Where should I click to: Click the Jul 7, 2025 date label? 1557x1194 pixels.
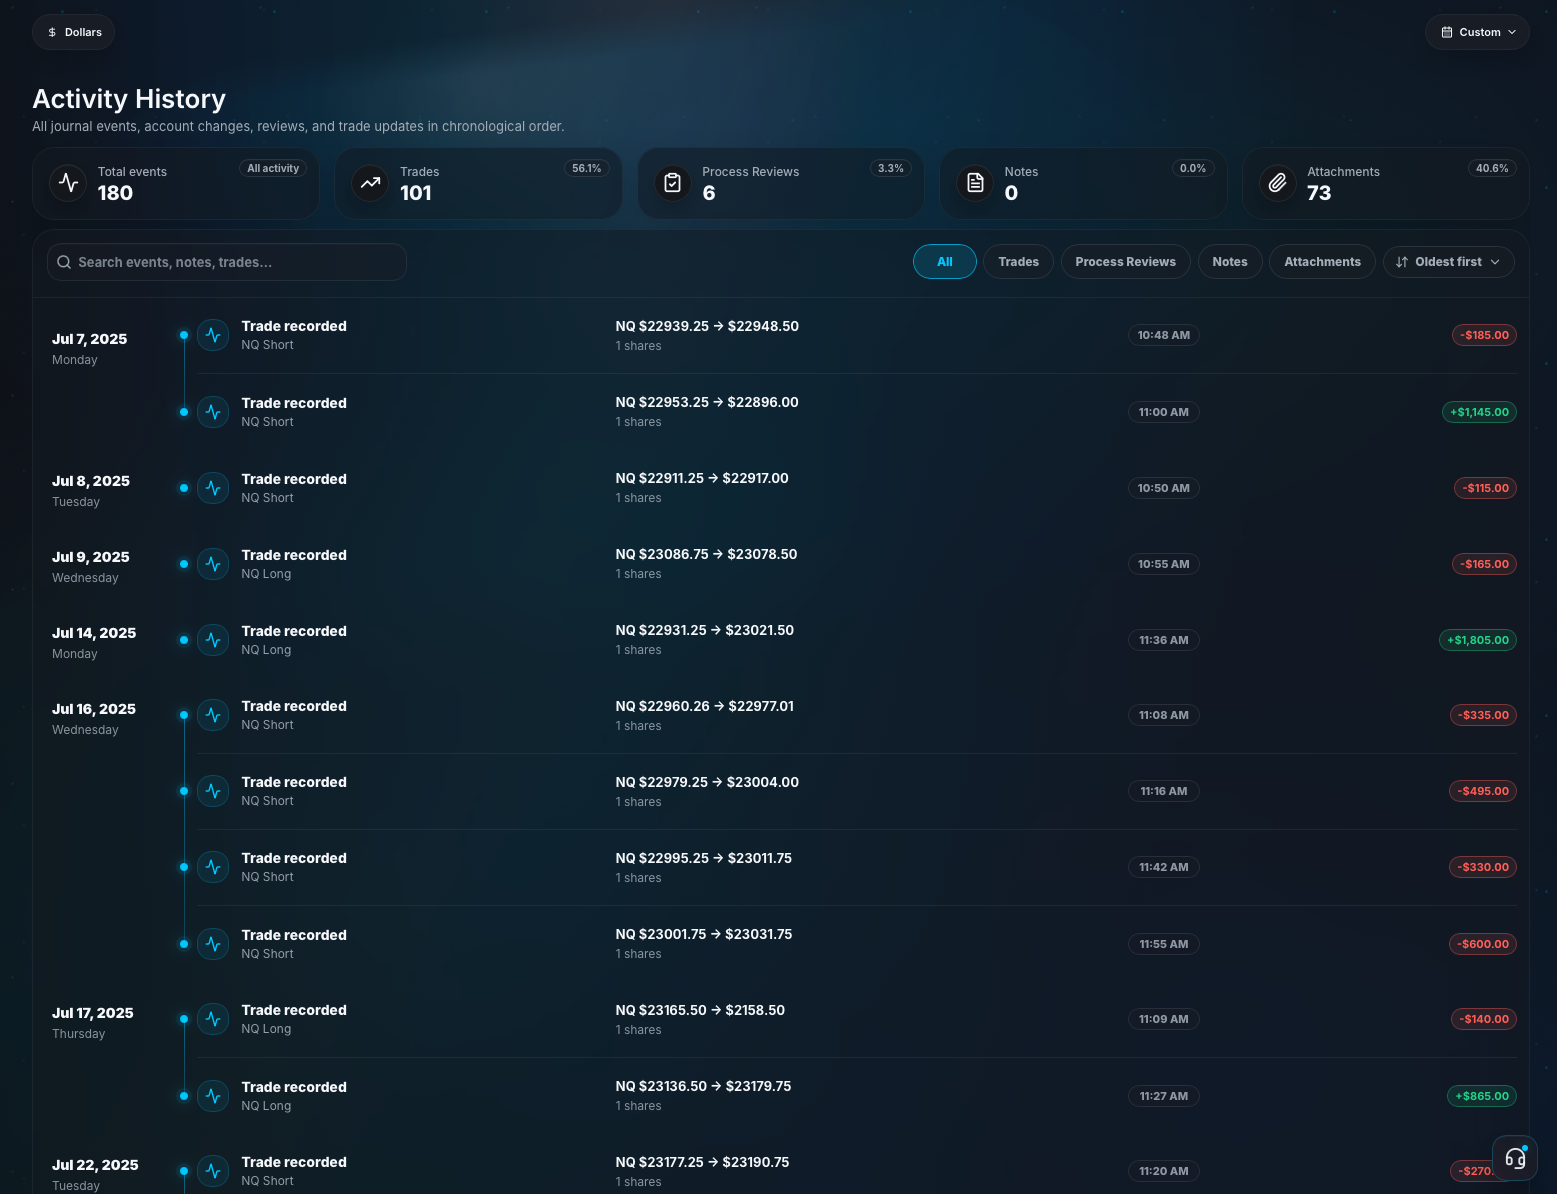coord(89,339)
